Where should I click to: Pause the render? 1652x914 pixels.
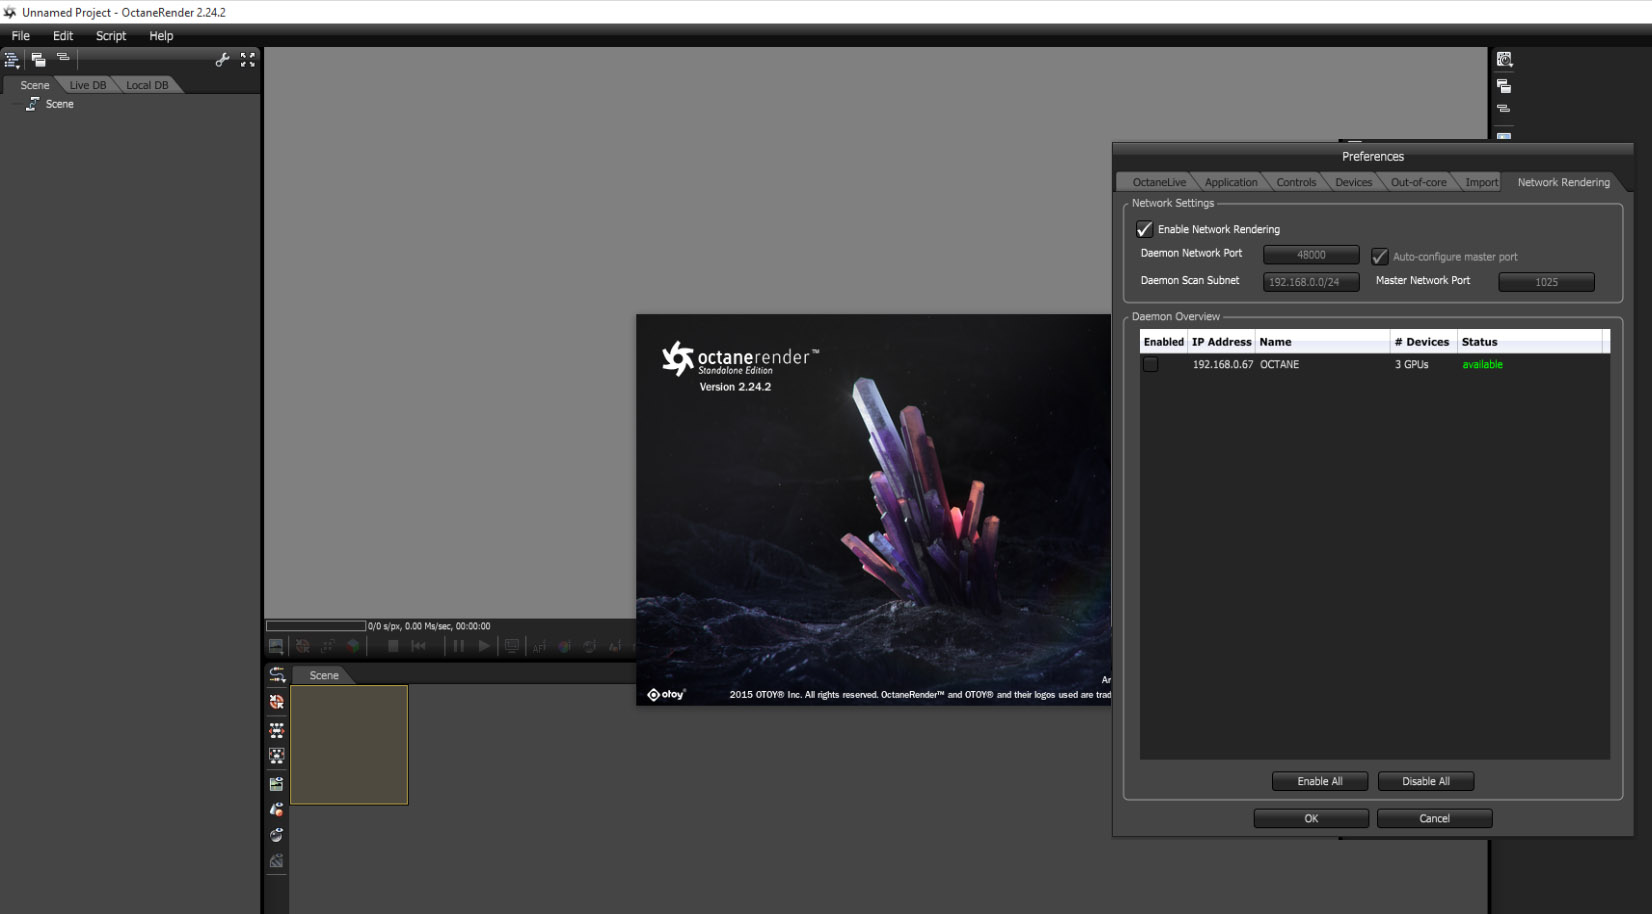(x=459, y=646)
